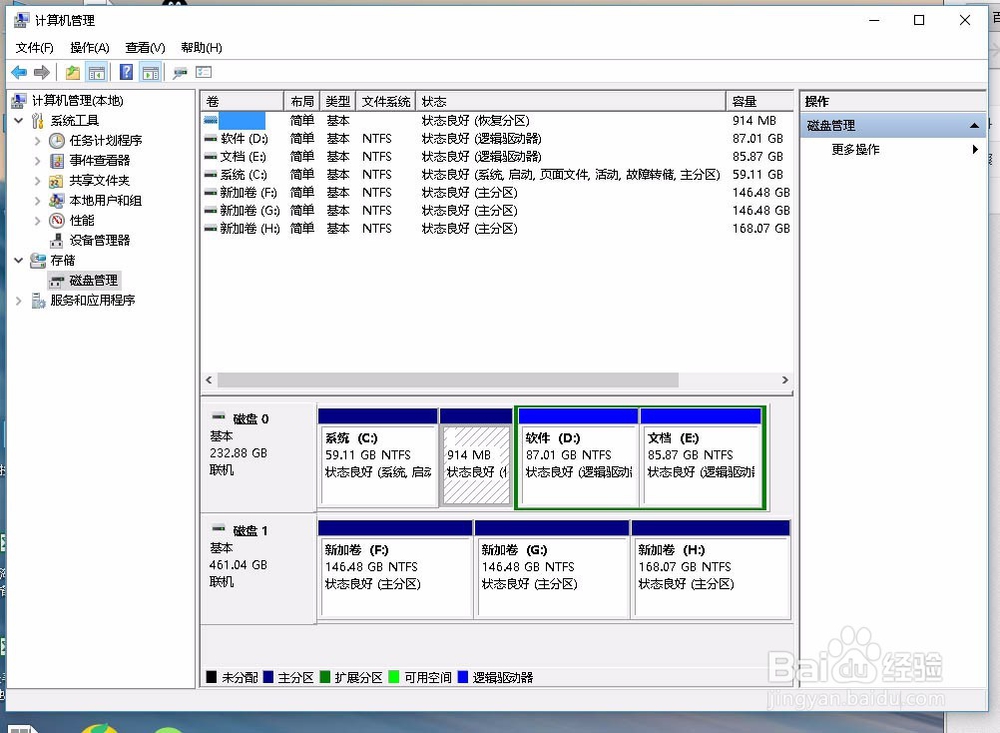Screen dimensions: 1000x733
Task: Select the 系统 (C:) partition block
Action: coord(378,457)
